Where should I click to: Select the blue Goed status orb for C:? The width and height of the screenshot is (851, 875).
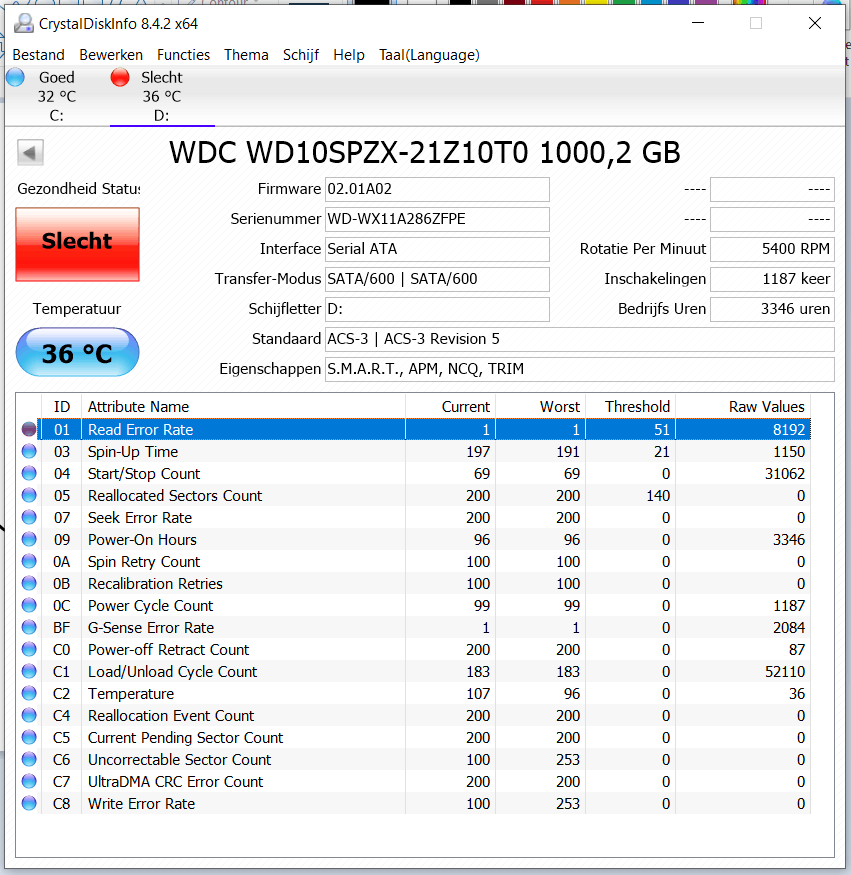[x=16, y=77]
